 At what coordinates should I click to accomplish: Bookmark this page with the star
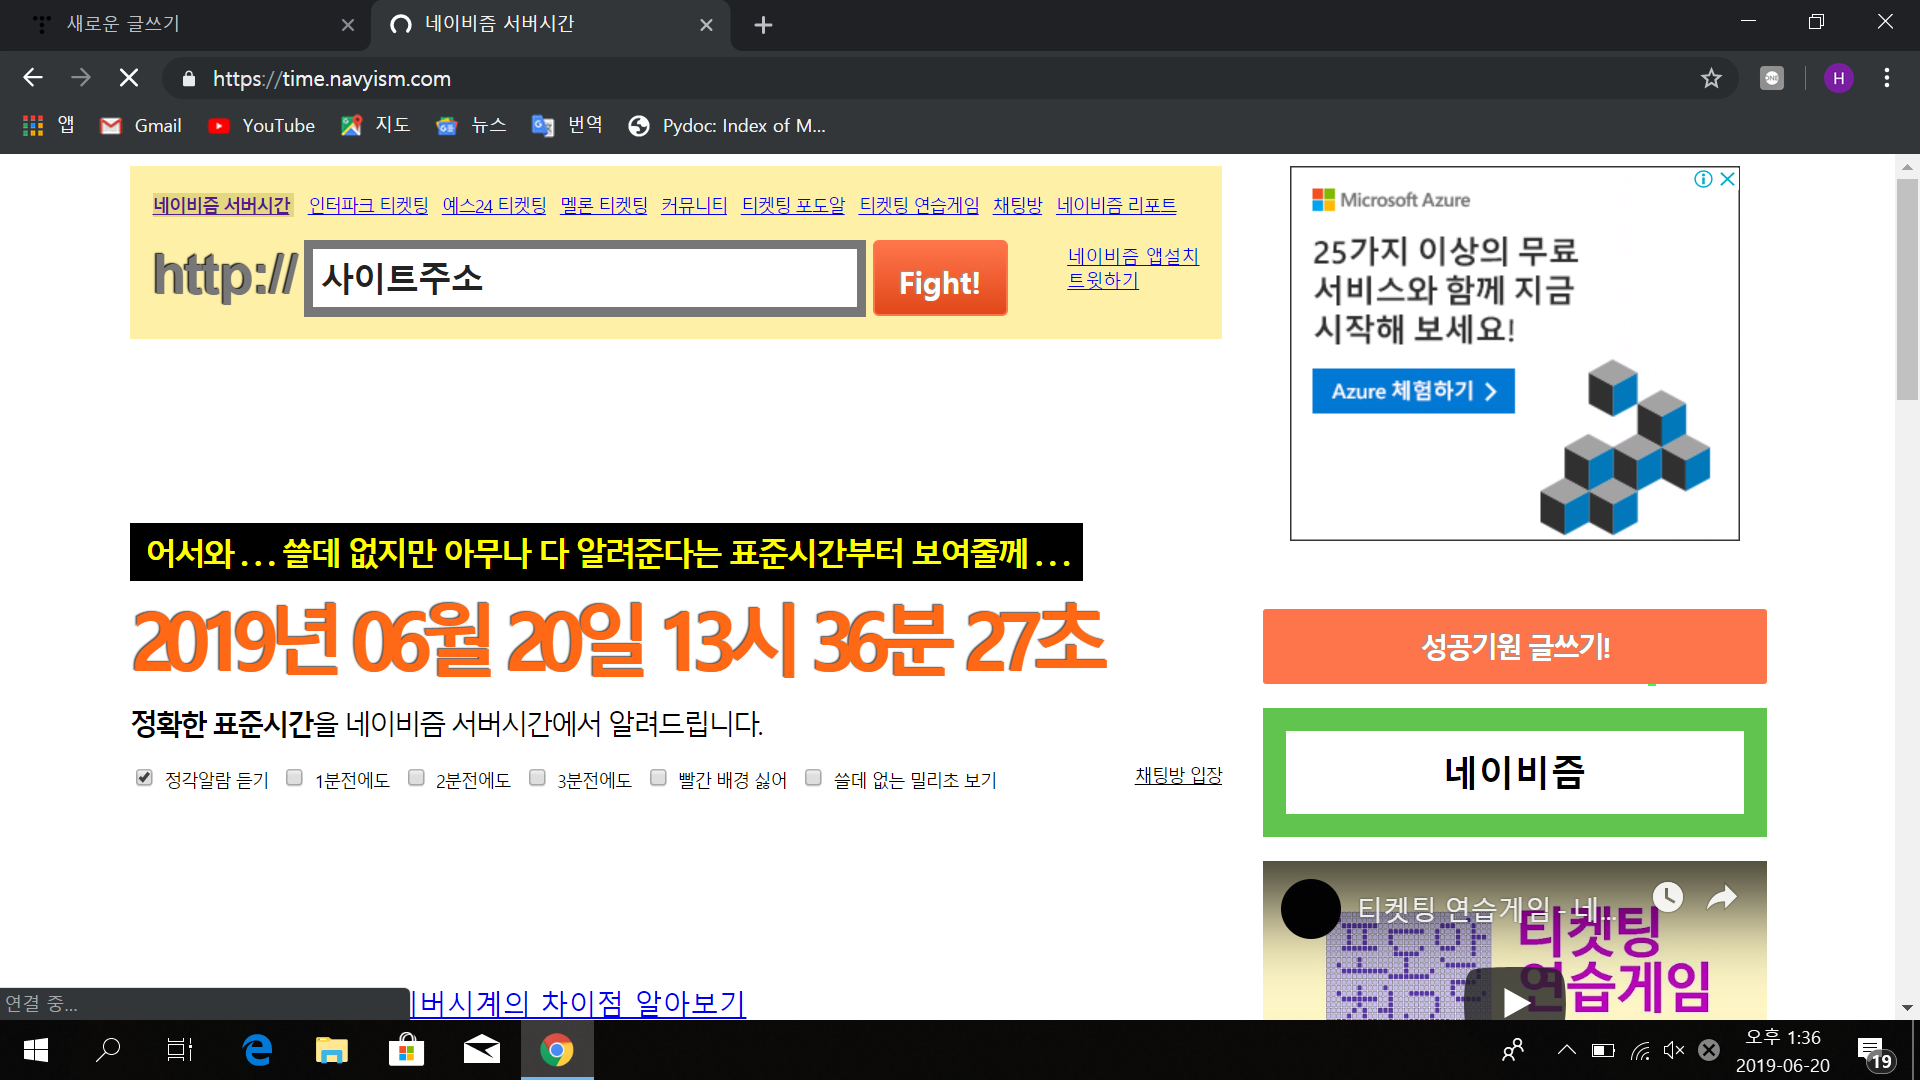point(1711,78)
